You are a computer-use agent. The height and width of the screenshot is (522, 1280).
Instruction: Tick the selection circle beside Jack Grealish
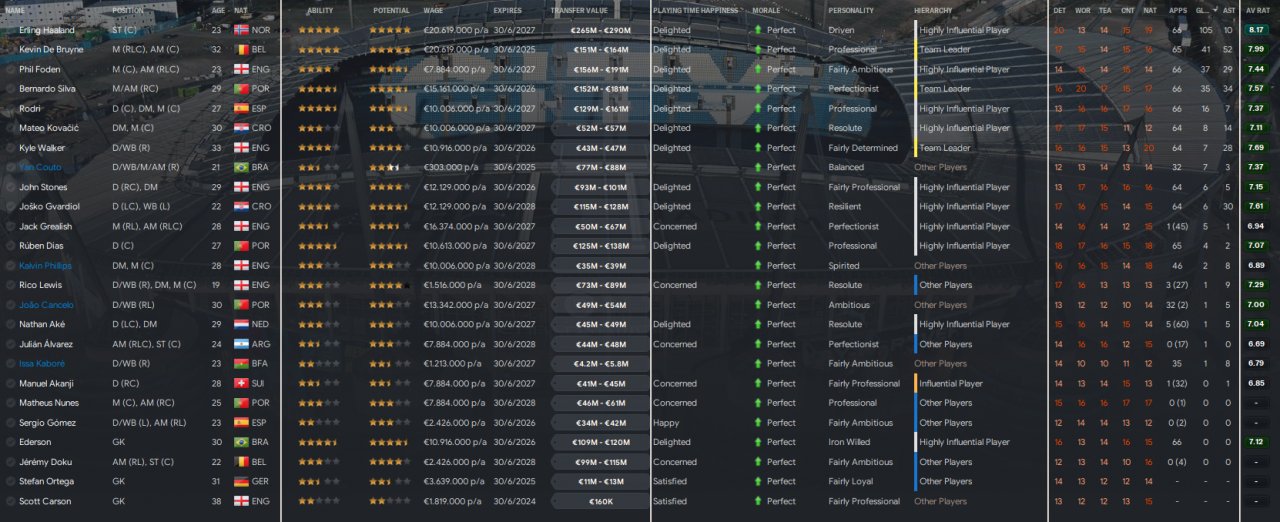click(10, 226)
